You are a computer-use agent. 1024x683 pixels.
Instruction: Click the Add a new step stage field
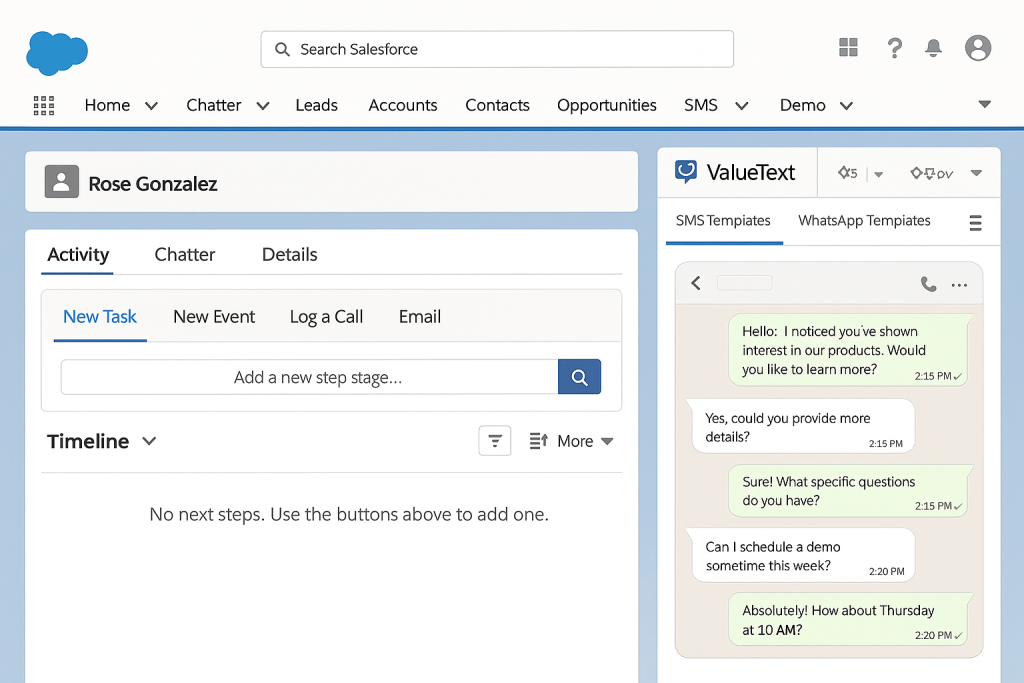click(x=310, y=377)
